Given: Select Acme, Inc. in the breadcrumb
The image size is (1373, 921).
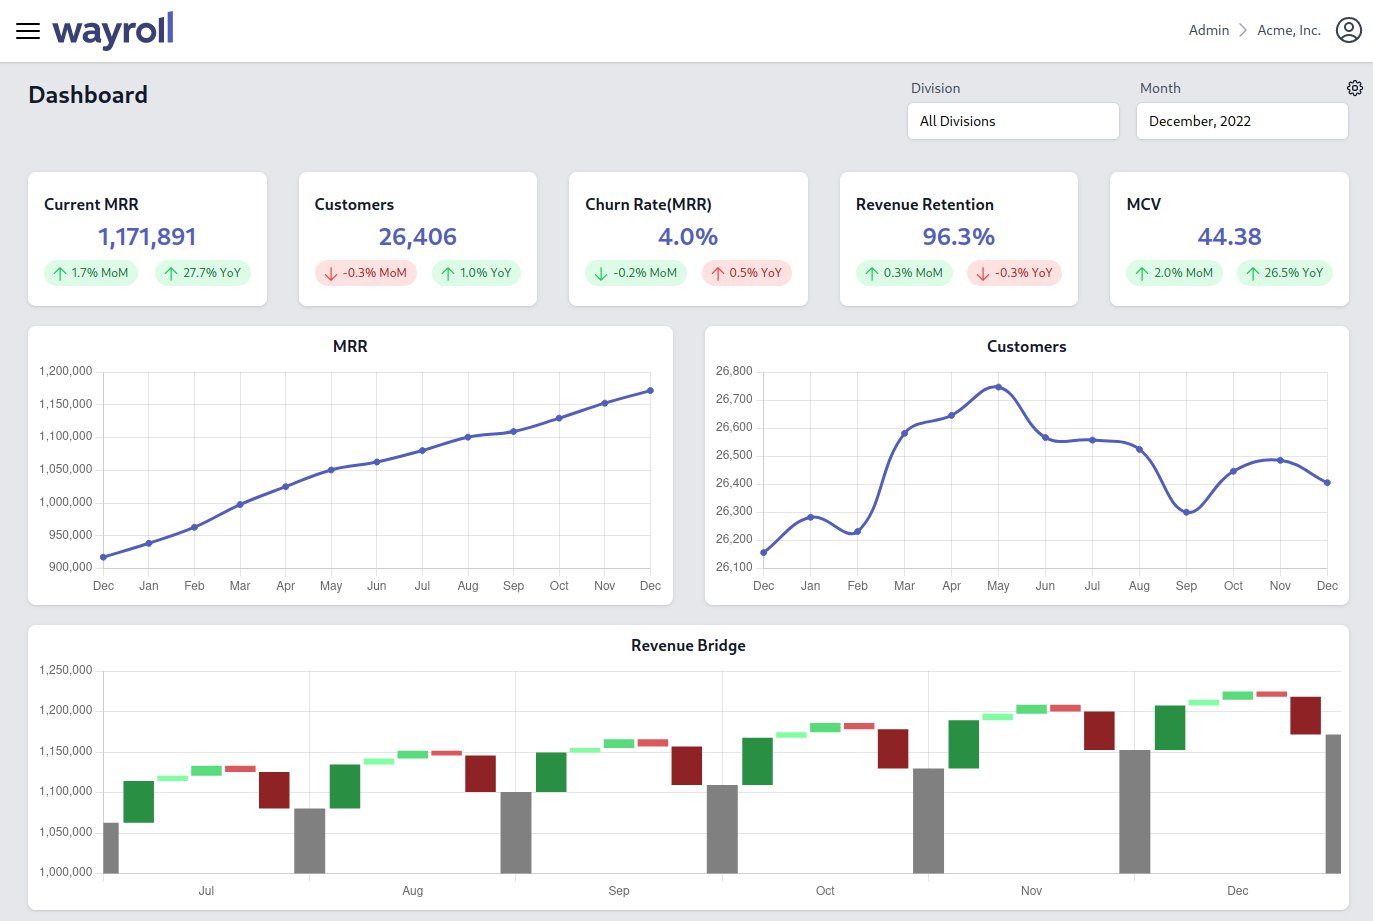Looking at the screenshot, I should [1288, 30].
